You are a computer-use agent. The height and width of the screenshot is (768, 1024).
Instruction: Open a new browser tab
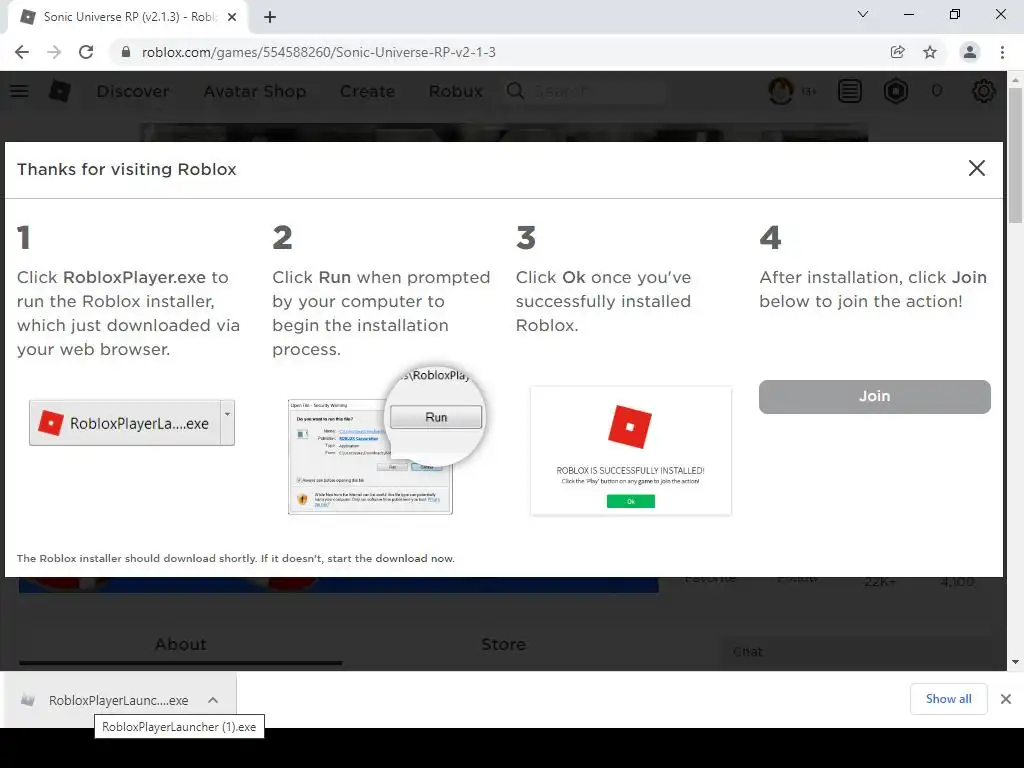pyautogui.click(x=270, y=17)
